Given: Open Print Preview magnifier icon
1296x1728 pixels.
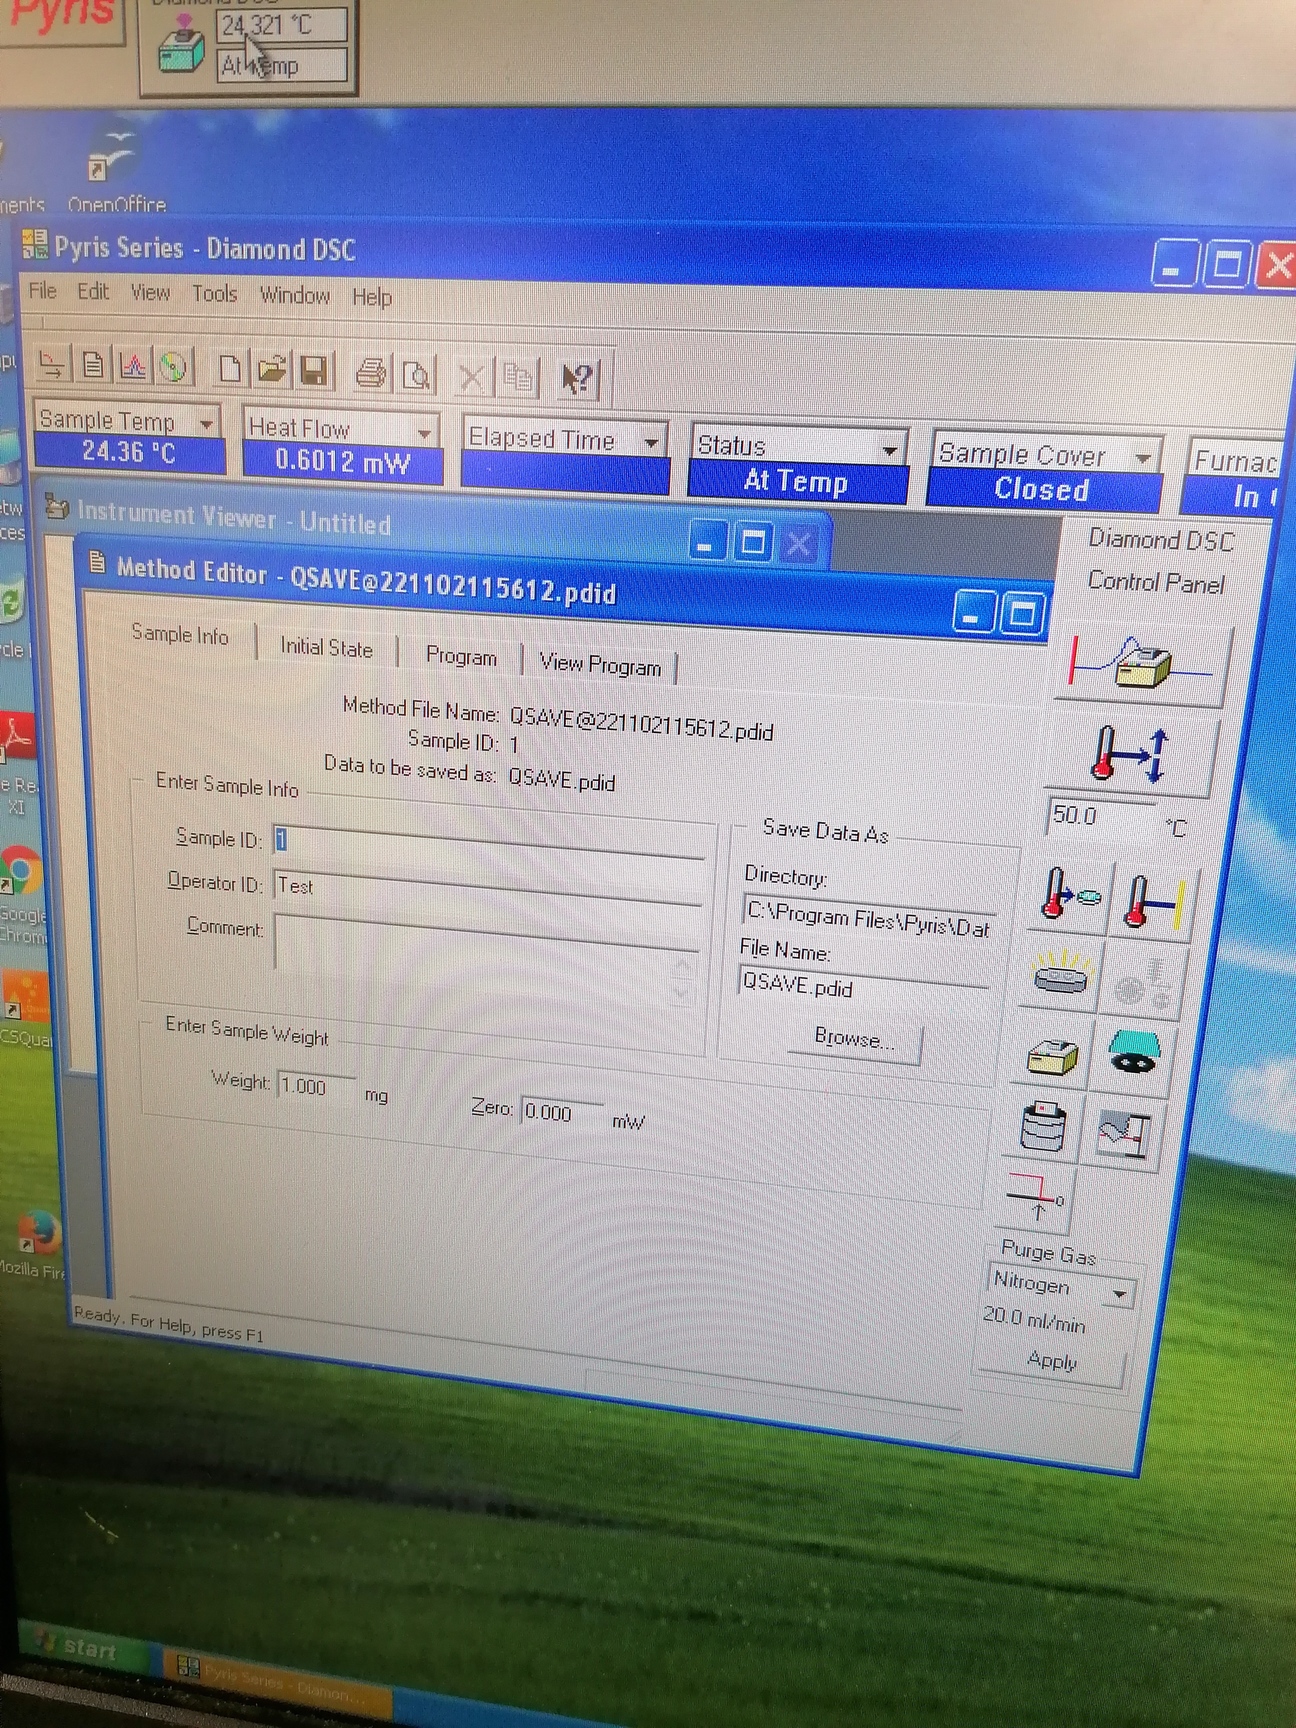Looking at the screenshot, I should [x=416, y=375].
